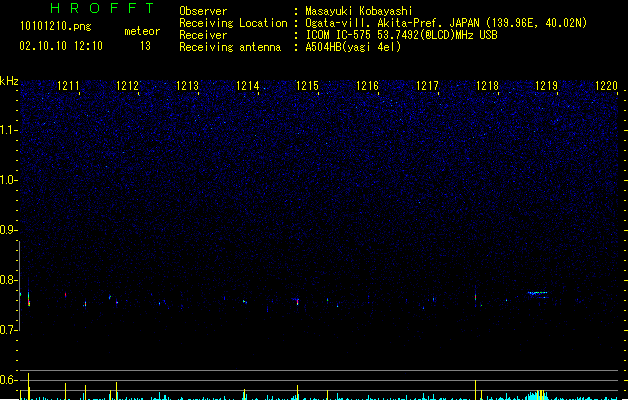
Task: Click the 1.0 kHz frequency label
Action: pos(8,180)
